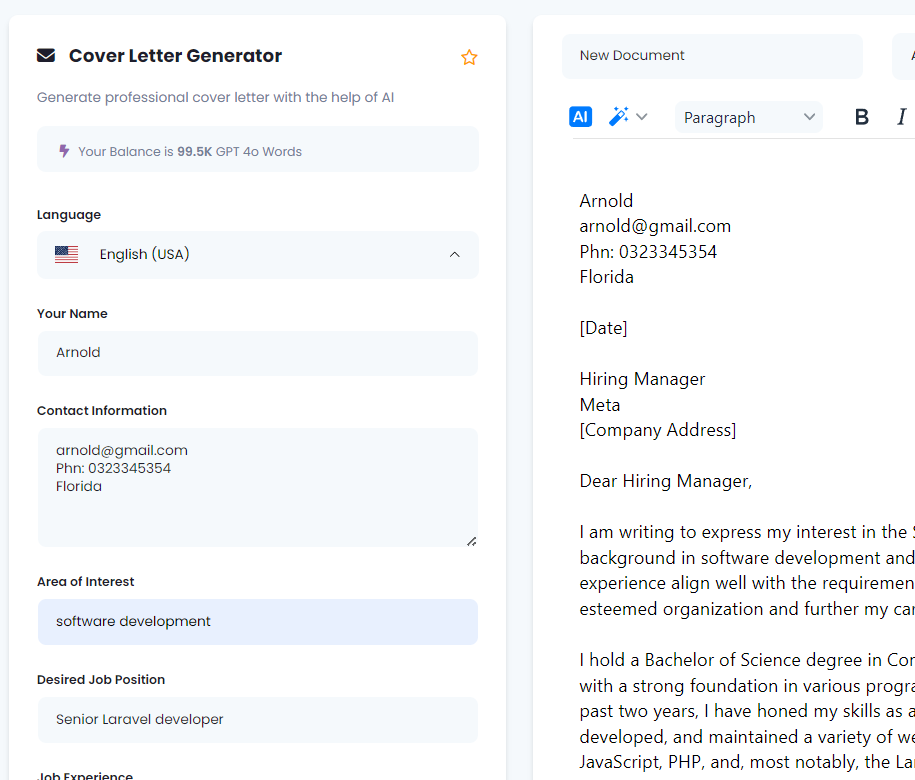Image resolution: width=915 pixels, height=780 pixels.
Task: Expand the Language dropdown chevron
Action: click(455, 254)
